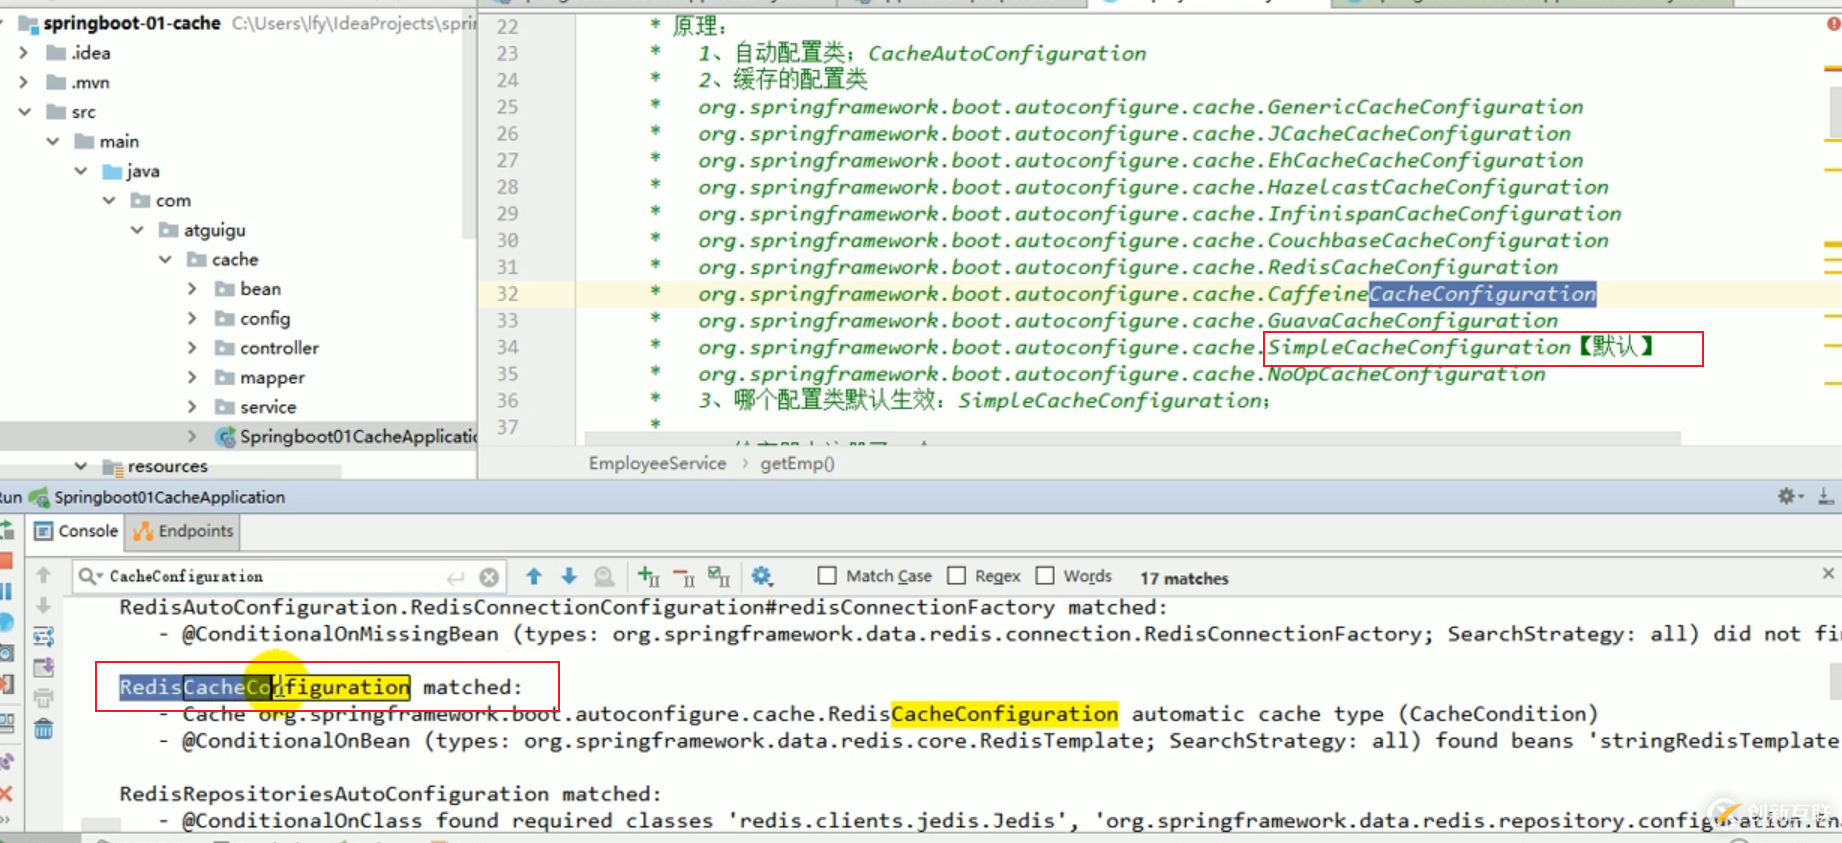
Task: Expand the controller package folder
Action: coord(192,348)
